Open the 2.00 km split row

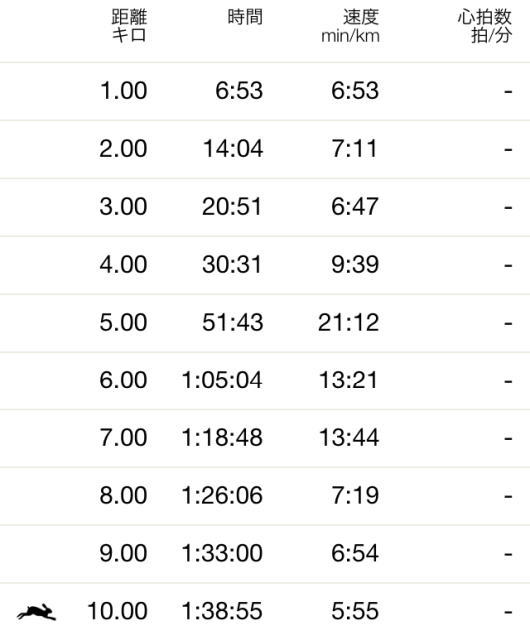pos(265,149)
